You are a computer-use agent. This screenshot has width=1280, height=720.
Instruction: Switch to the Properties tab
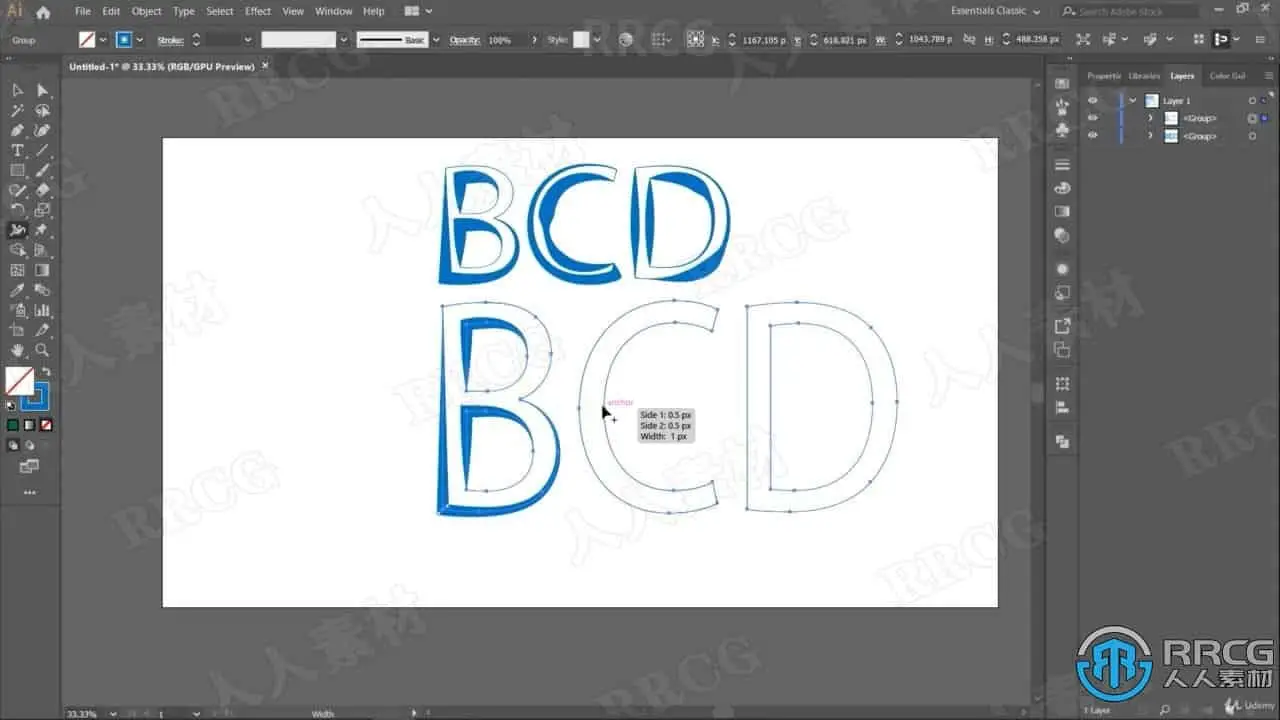click(1104, 76)
